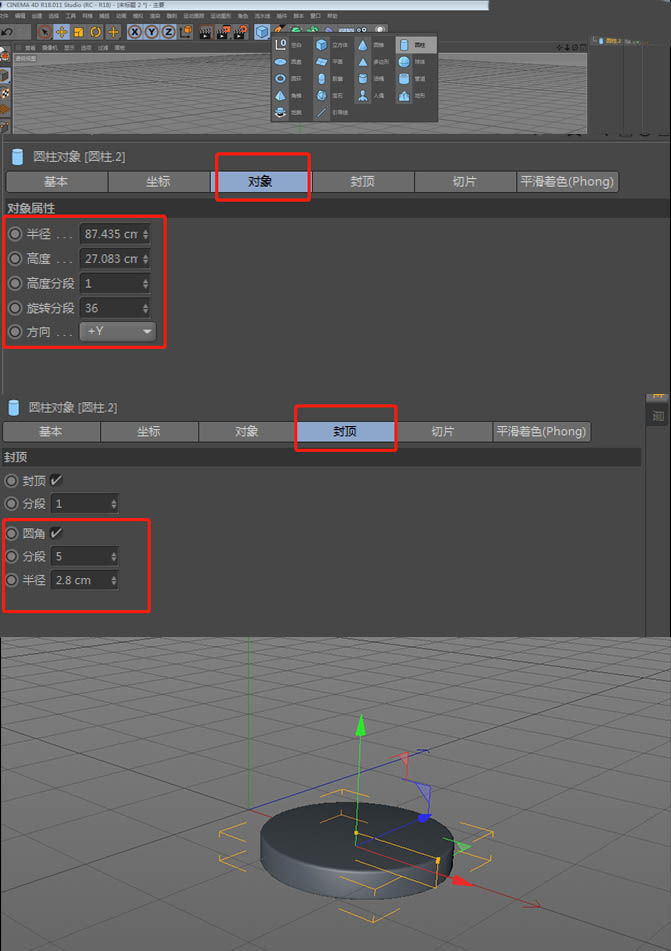Switch to 对象 tab in caps panel
671x951 pixels.
pyautogui.click(x=247, y=431)
